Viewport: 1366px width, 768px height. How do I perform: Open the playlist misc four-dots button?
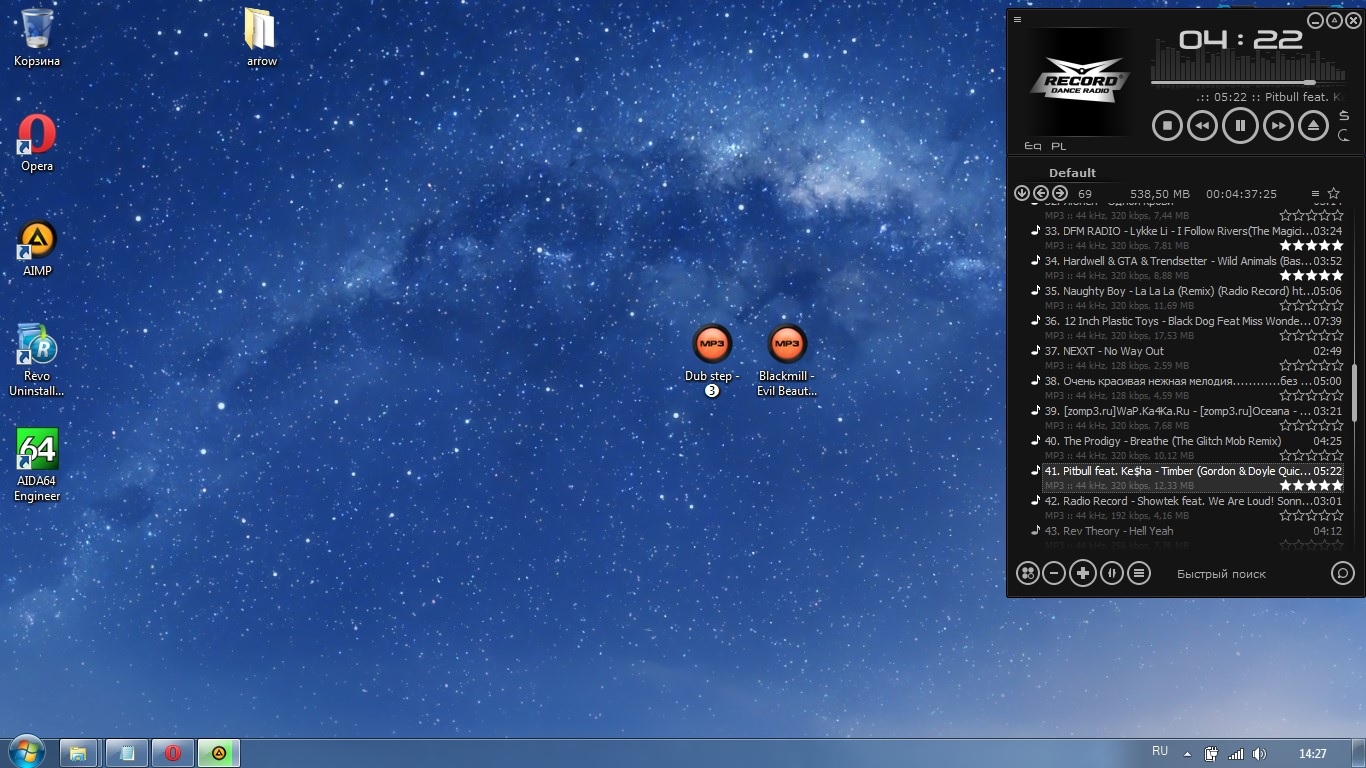[x=1027, y=573]
